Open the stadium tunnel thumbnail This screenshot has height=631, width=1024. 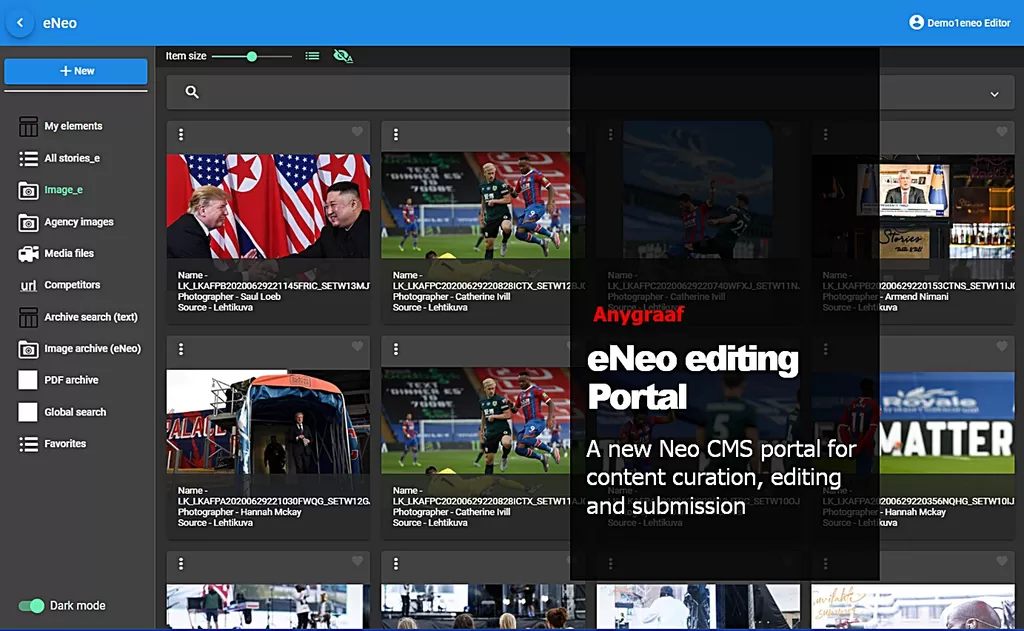click(268, 421)
